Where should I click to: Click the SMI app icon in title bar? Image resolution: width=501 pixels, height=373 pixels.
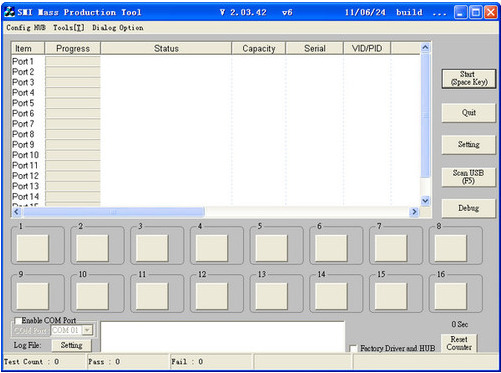point(9,12)
